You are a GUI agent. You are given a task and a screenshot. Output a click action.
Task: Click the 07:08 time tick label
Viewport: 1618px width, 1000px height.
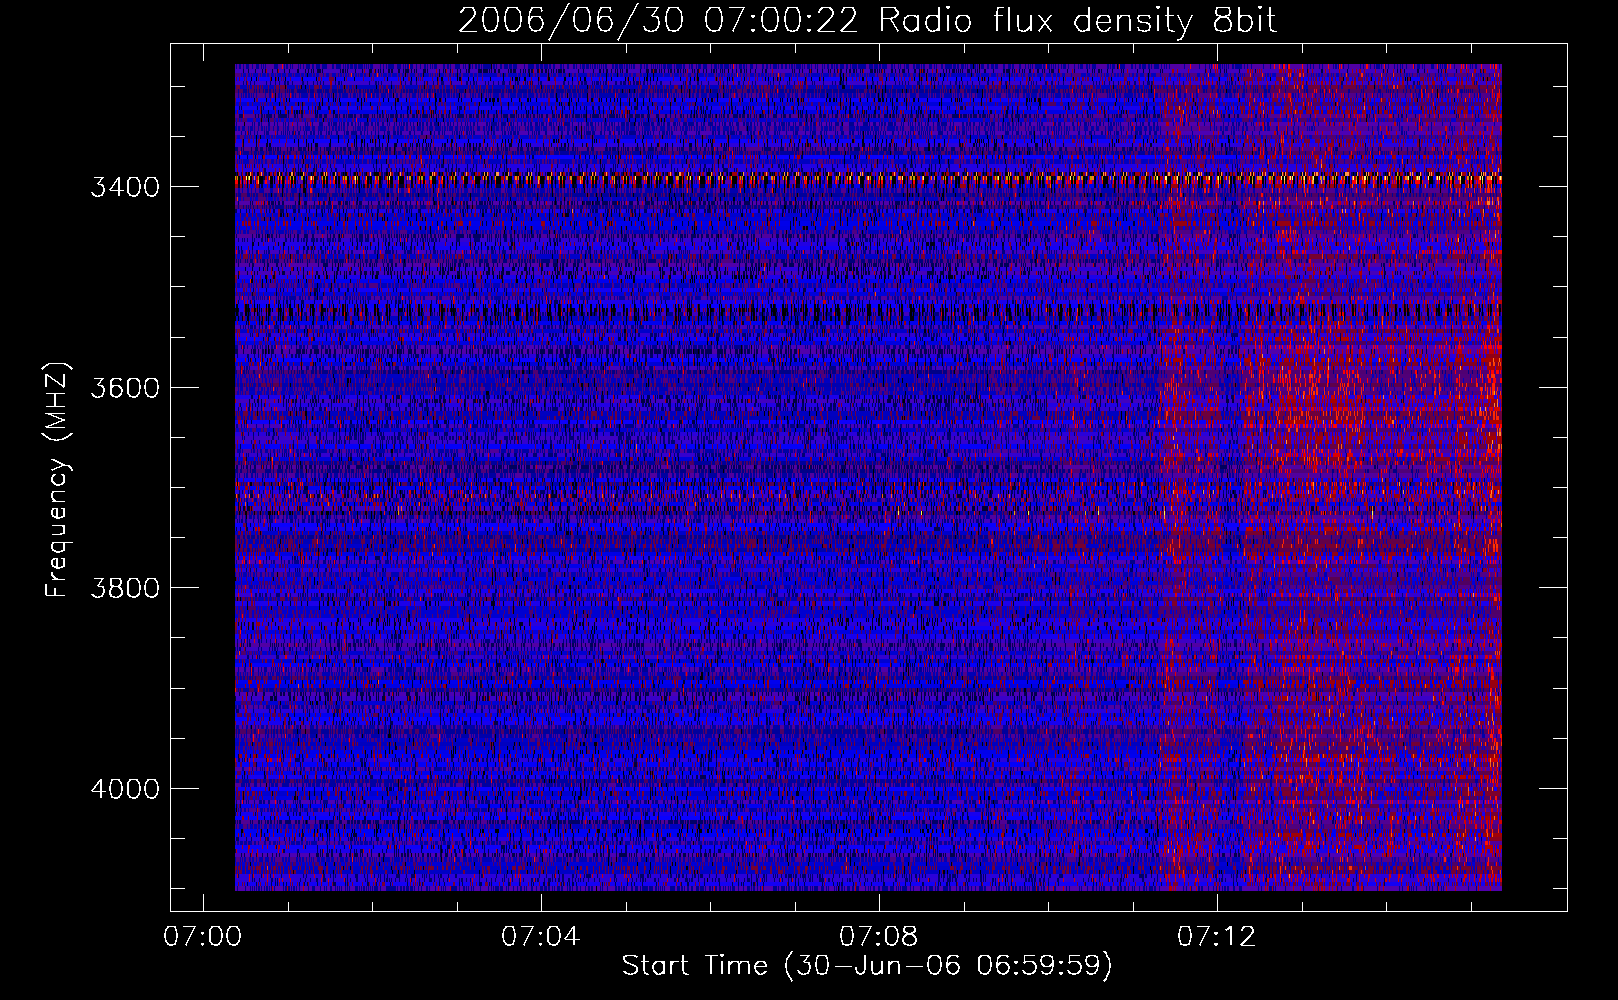click(x=879, y=937)
